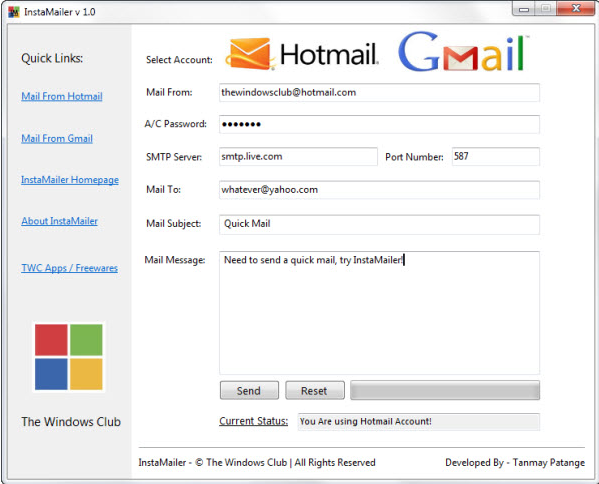Click the Mail Subject field
This screenshot has height=484, width=599.
(379, 224)
